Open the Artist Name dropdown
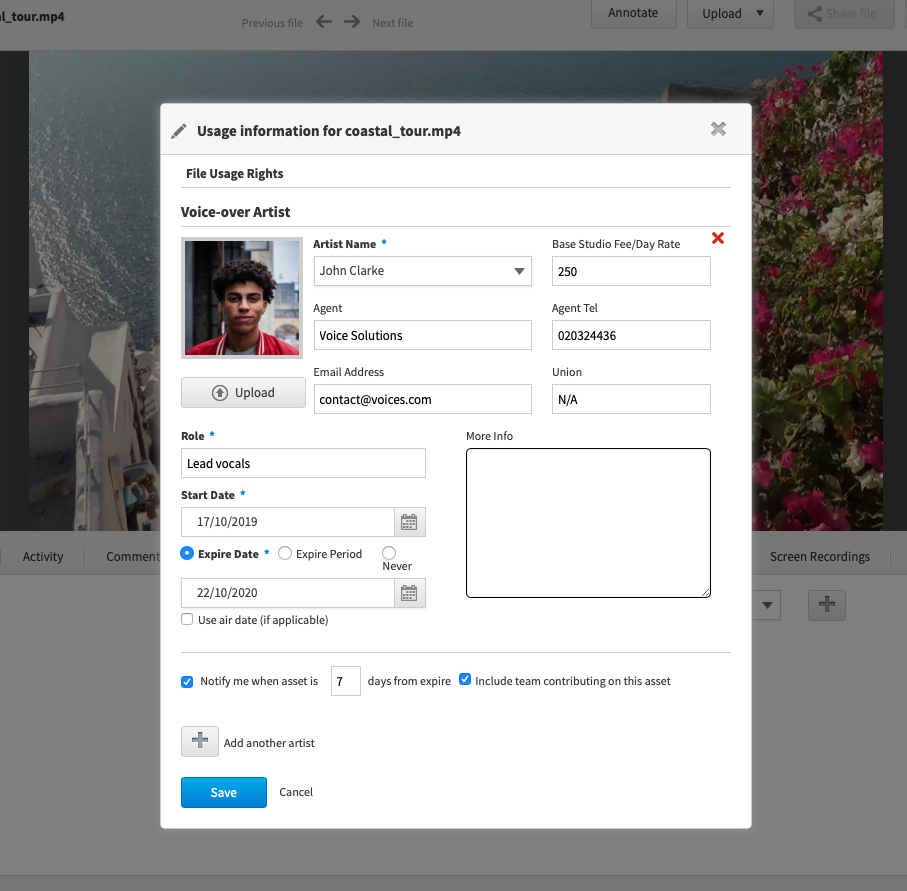Image resolution: width=907 pixels, height=891 pixels. tap(422, 271)
